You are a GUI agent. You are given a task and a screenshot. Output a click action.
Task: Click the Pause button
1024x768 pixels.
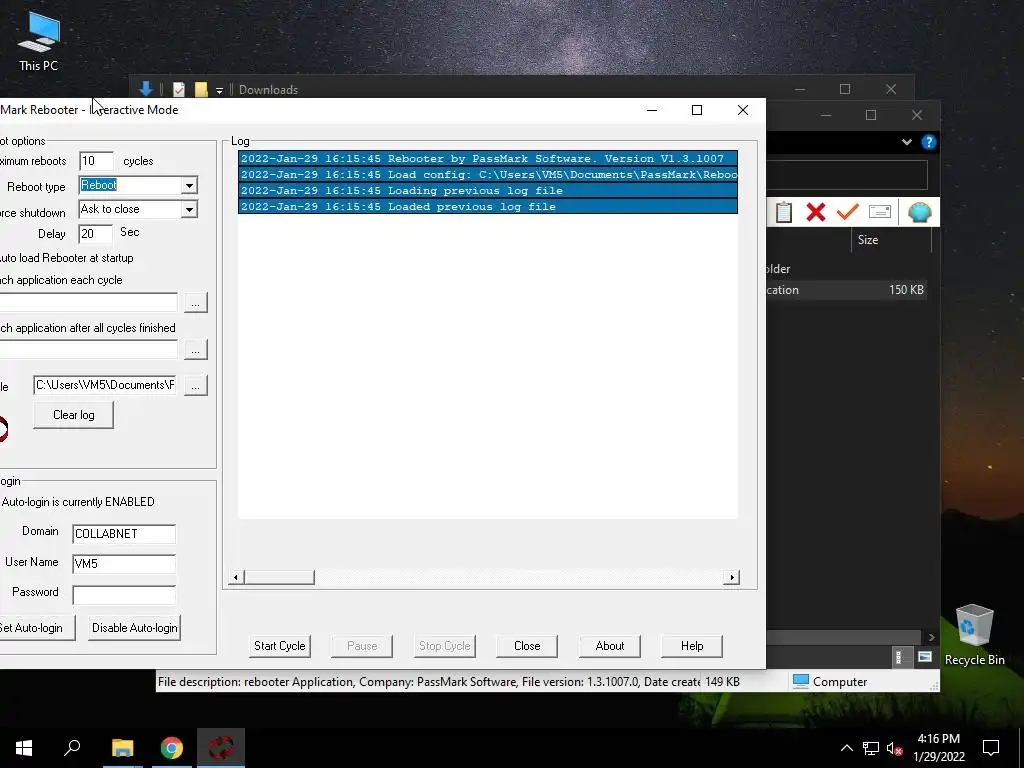click(x=362, y=646)
